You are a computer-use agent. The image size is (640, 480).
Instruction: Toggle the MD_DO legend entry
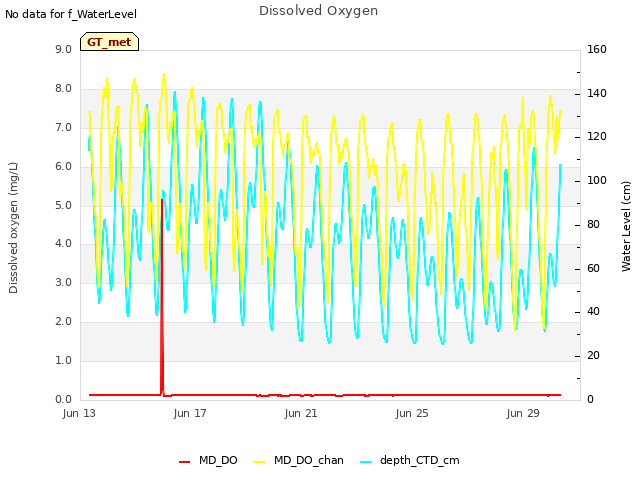208,460
